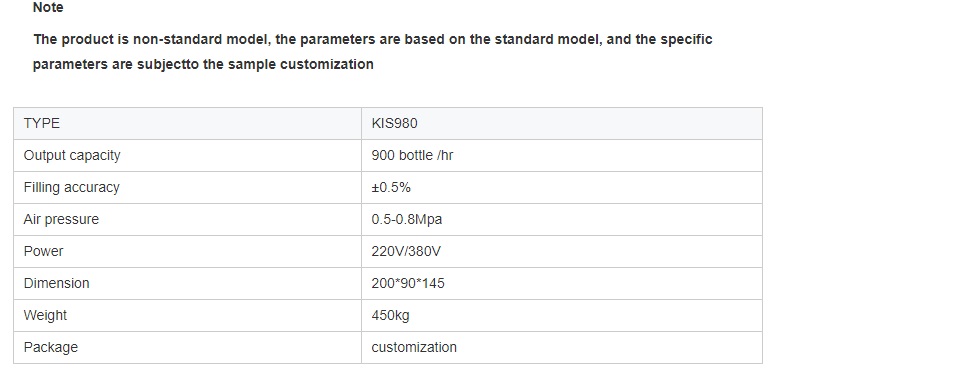
Task: Click the 220V/380V value cell
Action: click(562, 251)
